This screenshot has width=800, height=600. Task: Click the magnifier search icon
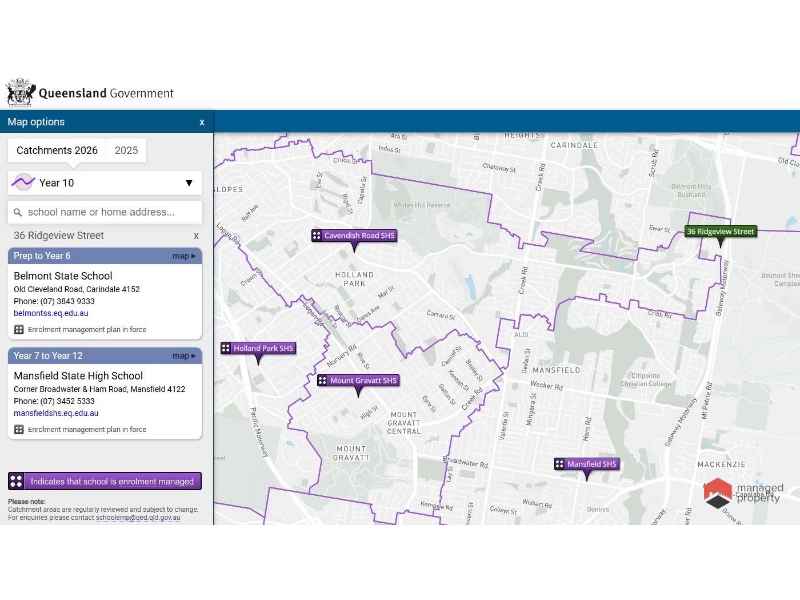tap(18, 212)
